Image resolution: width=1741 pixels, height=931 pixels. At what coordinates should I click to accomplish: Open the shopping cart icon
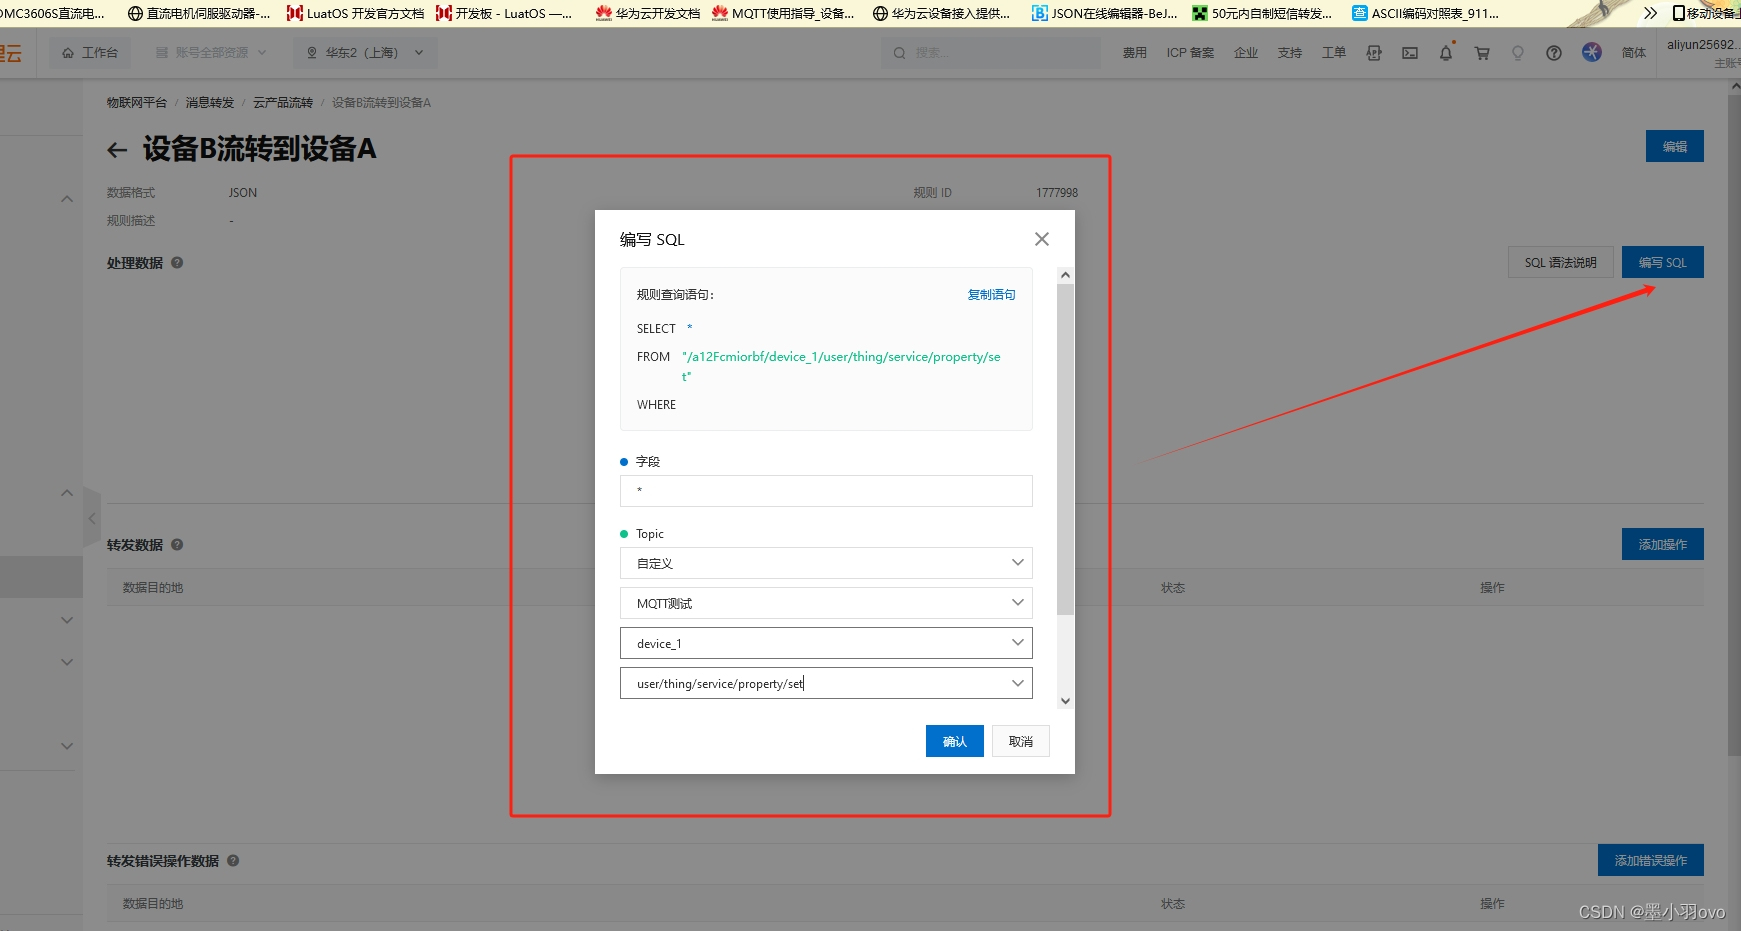[1482, 53]
